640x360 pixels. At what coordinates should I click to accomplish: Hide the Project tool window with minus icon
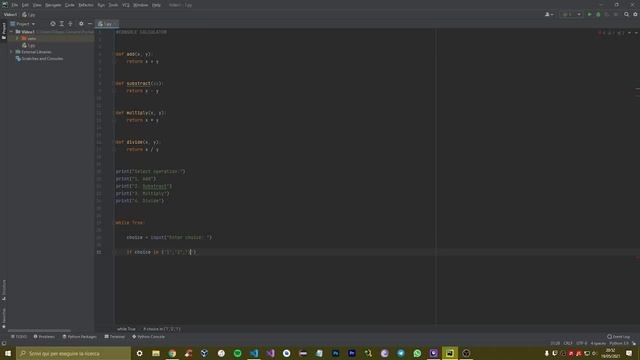tap(90, 24)
